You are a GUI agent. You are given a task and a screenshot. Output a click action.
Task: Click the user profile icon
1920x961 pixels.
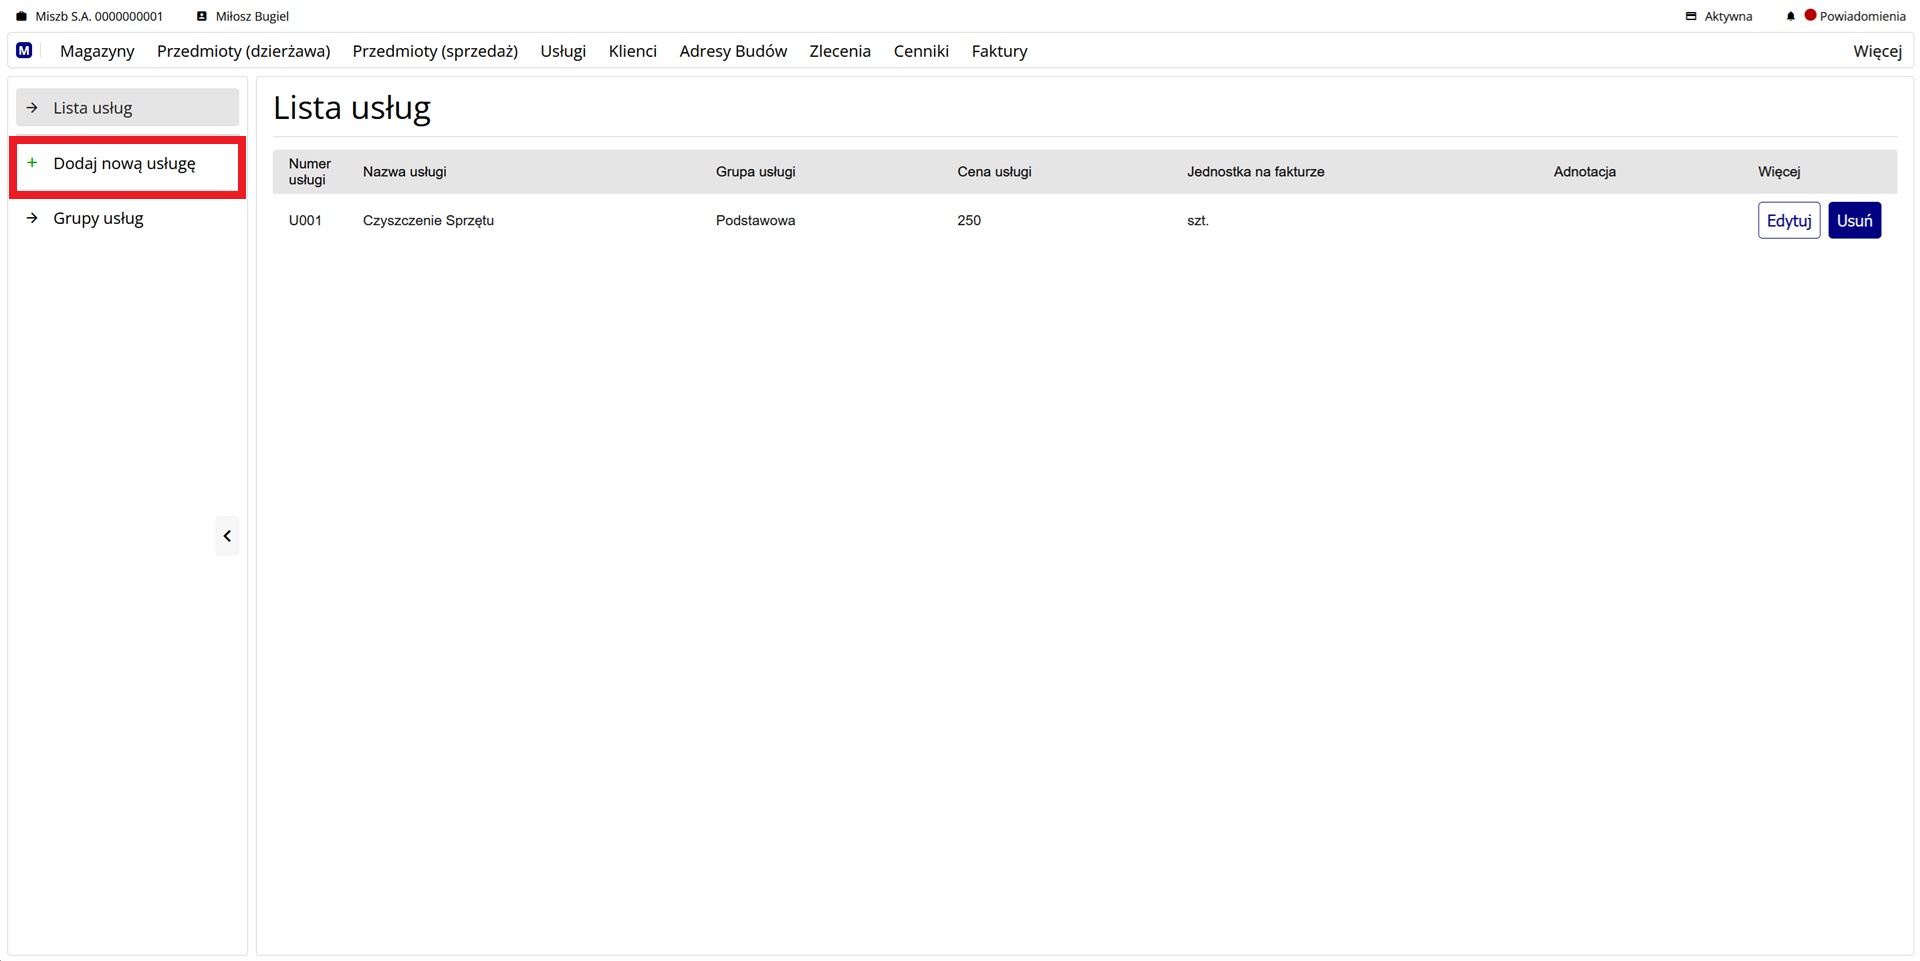pos(202,16)
